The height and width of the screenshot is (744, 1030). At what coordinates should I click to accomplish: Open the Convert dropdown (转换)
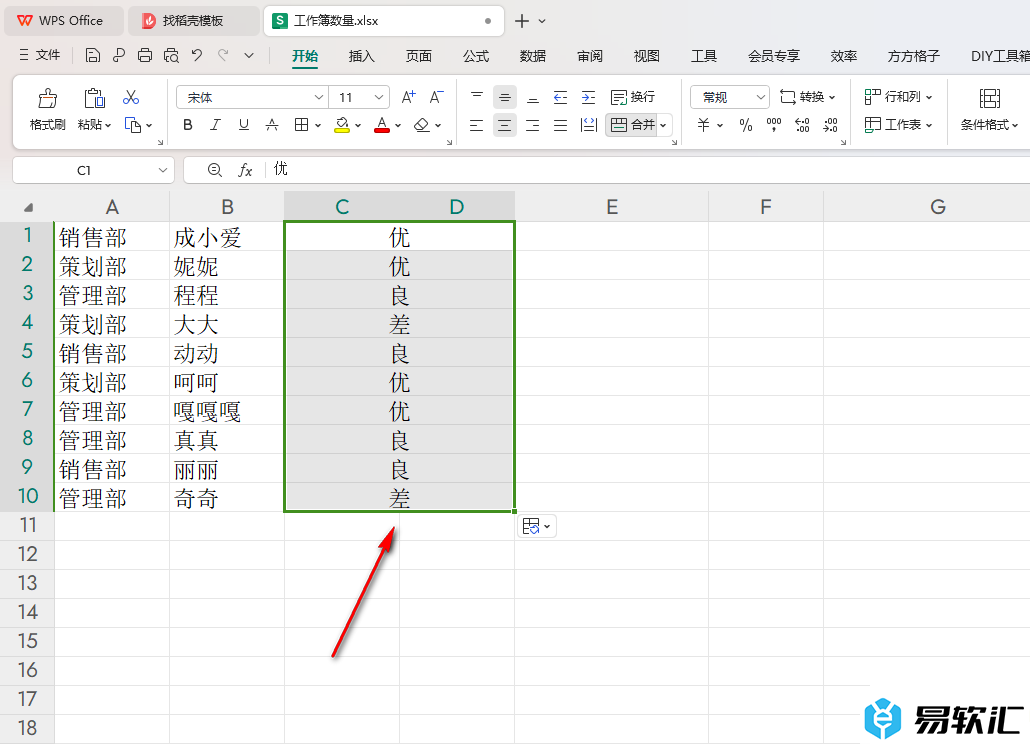point(807,97)
